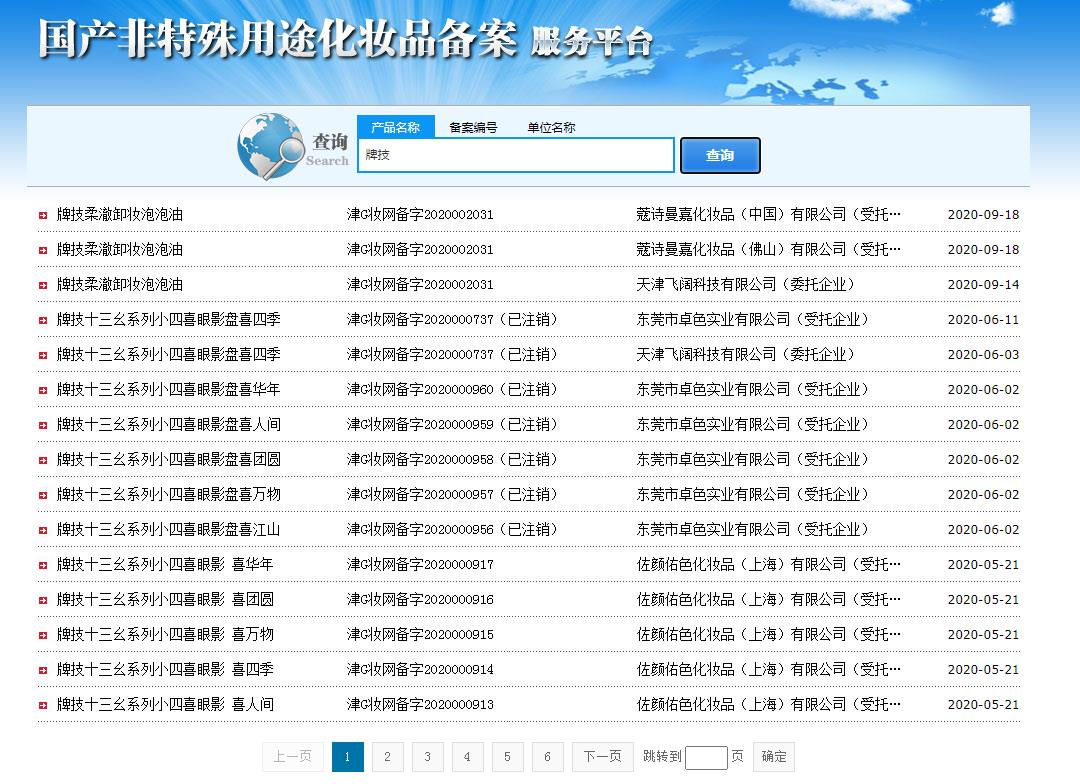Click the red bullet icon beside 2020-06-11 row
The width and height of the screenshot is (1080, 784).
pos(43,320)
